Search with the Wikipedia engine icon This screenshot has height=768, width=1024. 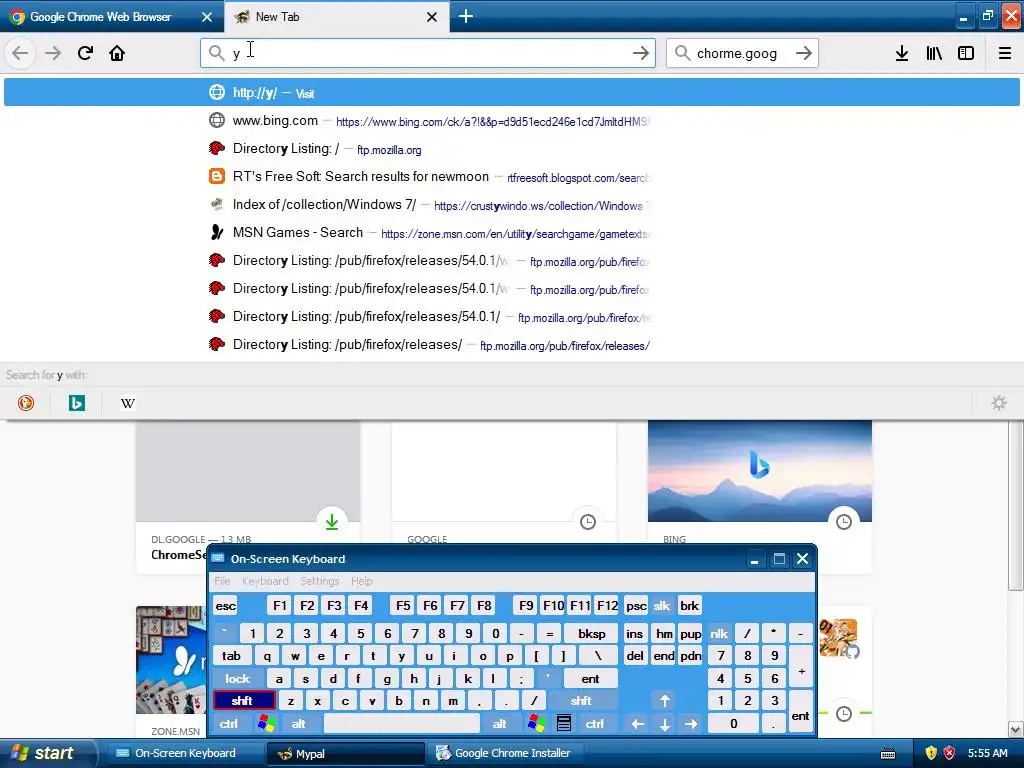tap(128, 403)
